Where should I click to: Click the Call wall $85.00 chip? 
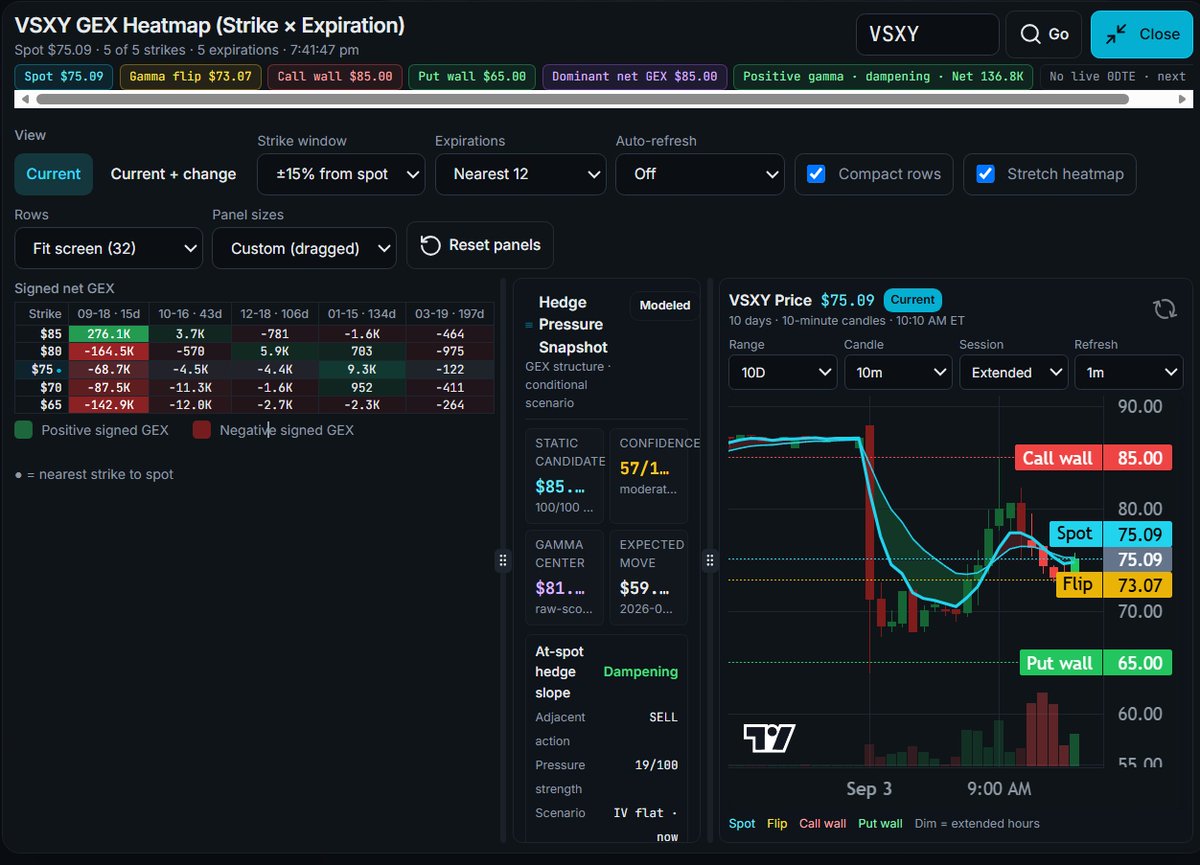(x=336, y=77)
